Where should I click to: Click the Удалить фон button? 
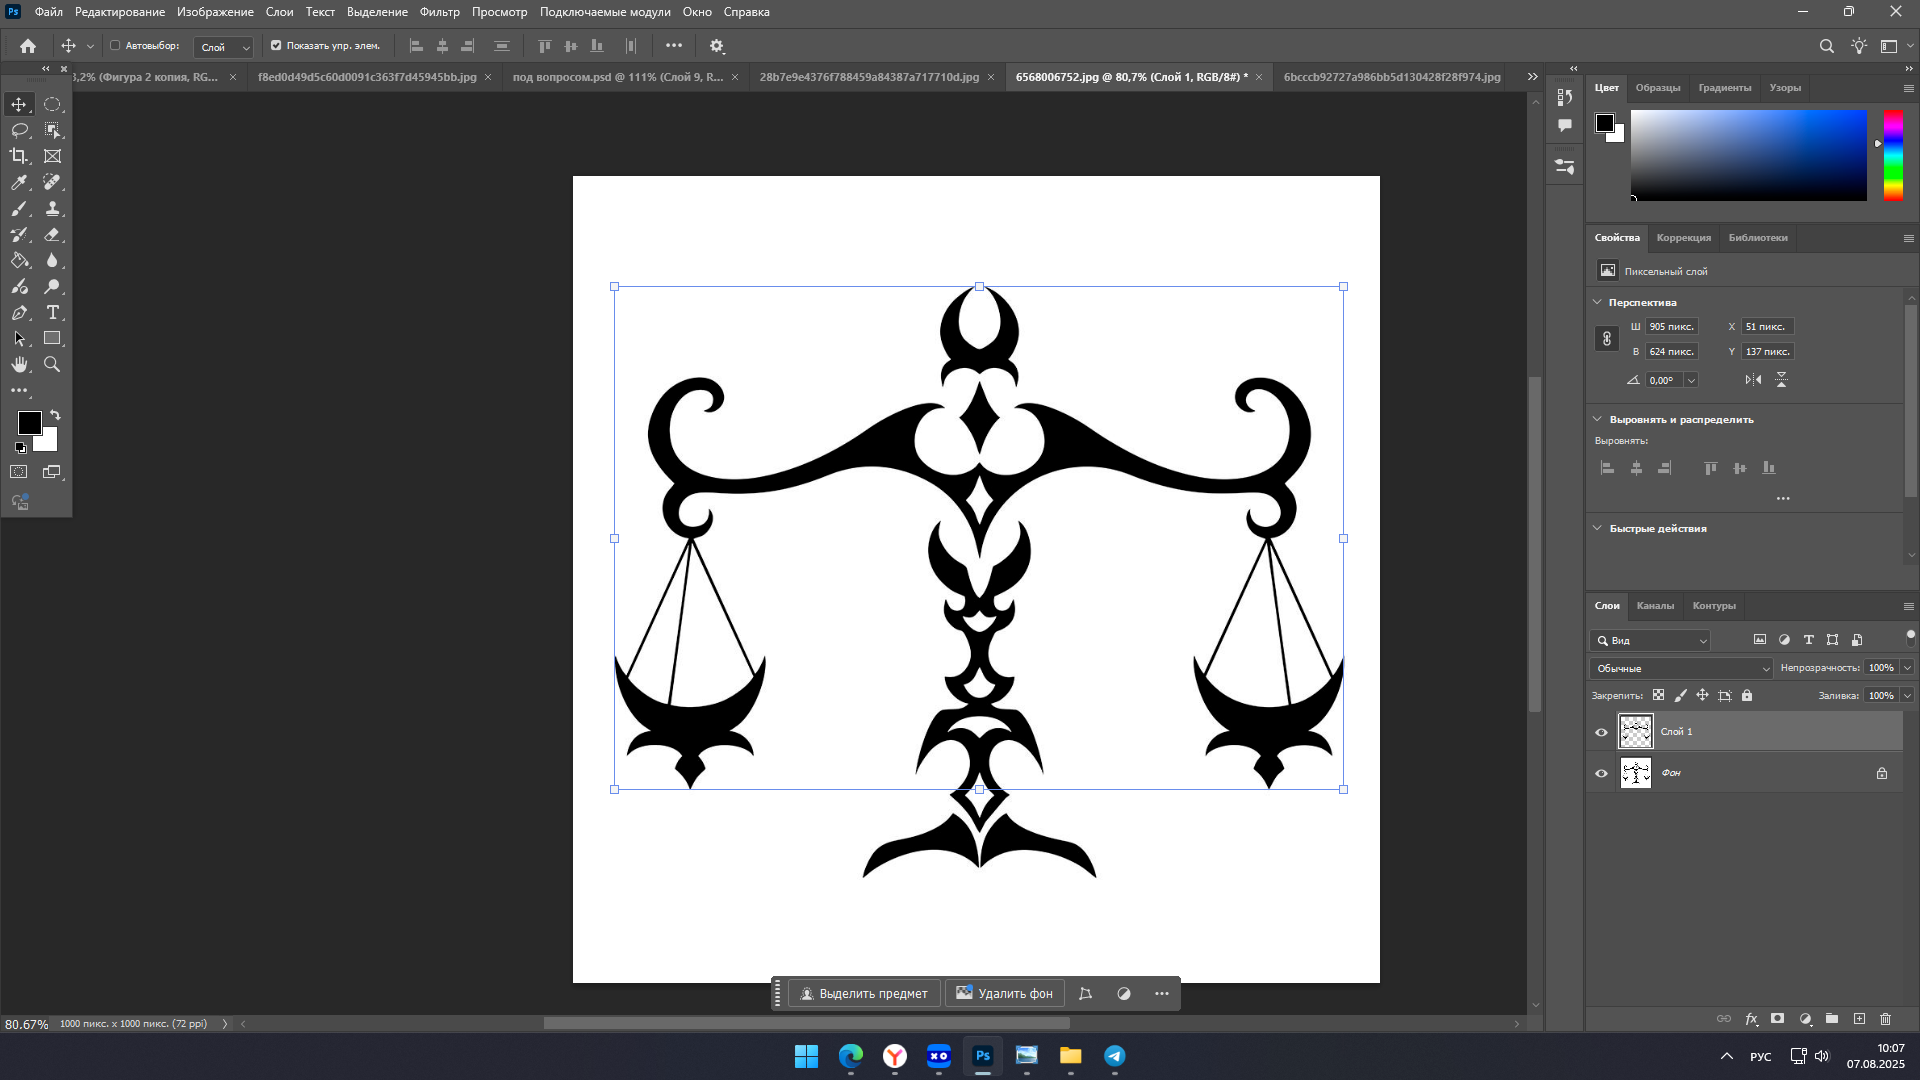coord(1004,993)
